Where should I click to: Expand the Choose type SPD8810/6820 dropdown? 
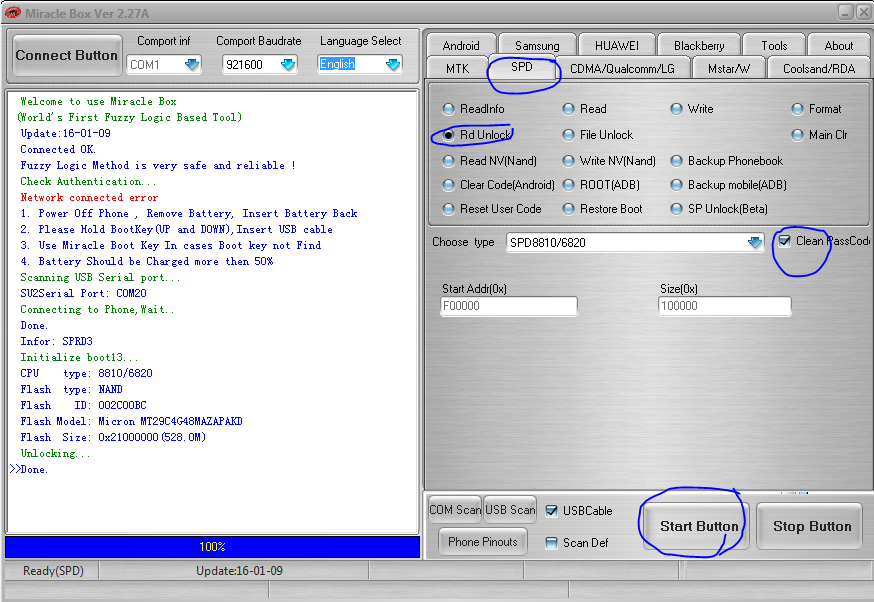(x=755, y=242)
